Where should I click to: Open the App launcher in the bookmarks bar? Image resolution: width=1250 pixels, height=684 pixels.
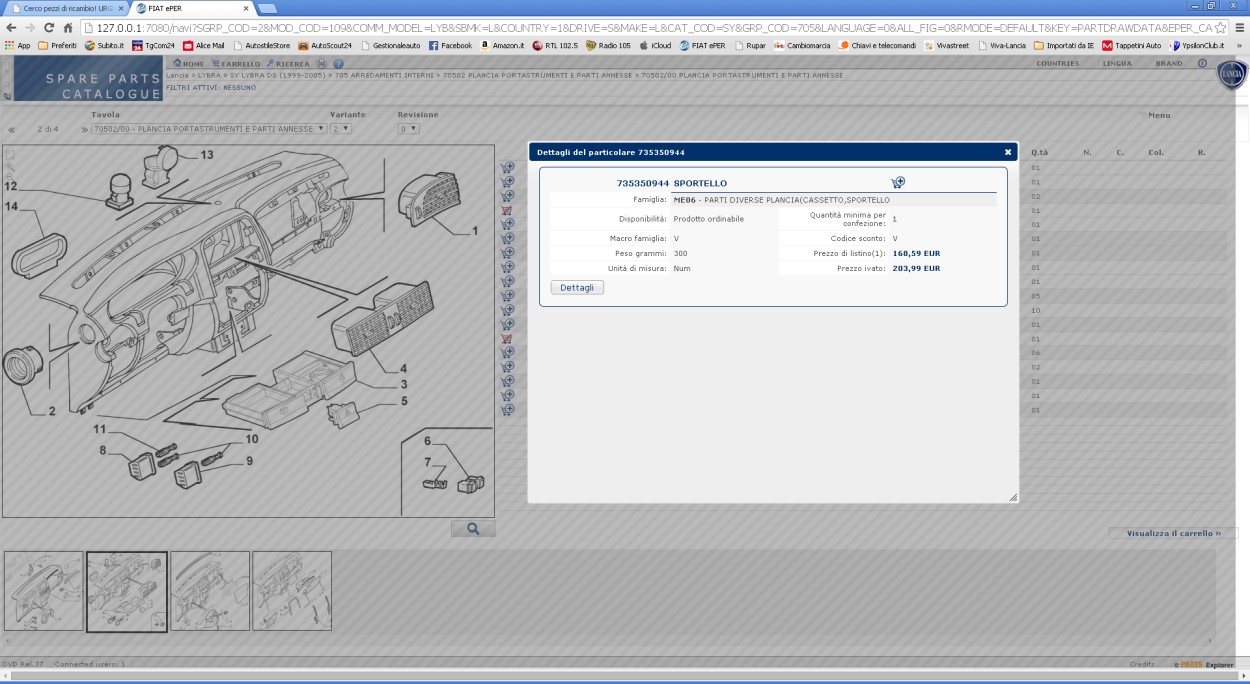(17, 45)
